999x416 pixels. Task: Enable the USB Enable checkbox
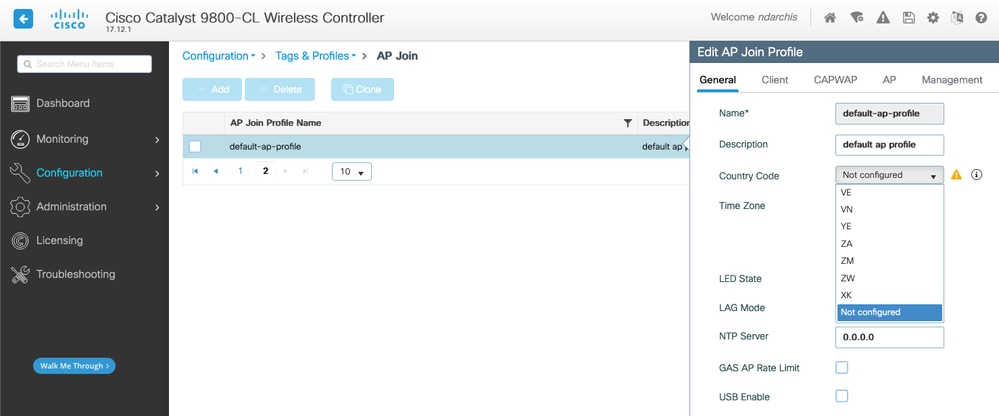pyautogui.click(x=842, y=396)
